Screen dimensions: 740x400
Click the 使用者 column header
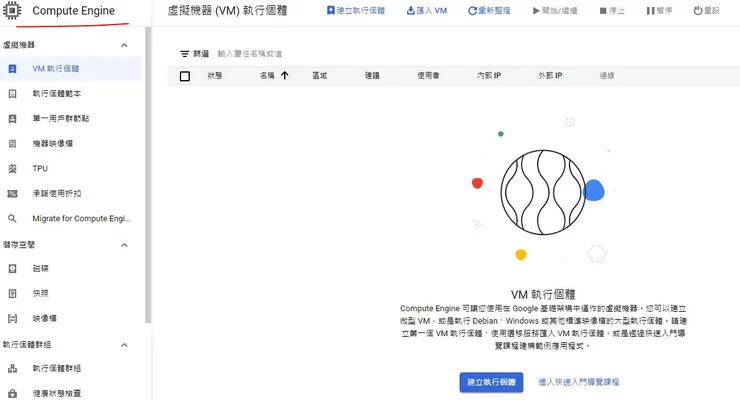tap(428, 75)
